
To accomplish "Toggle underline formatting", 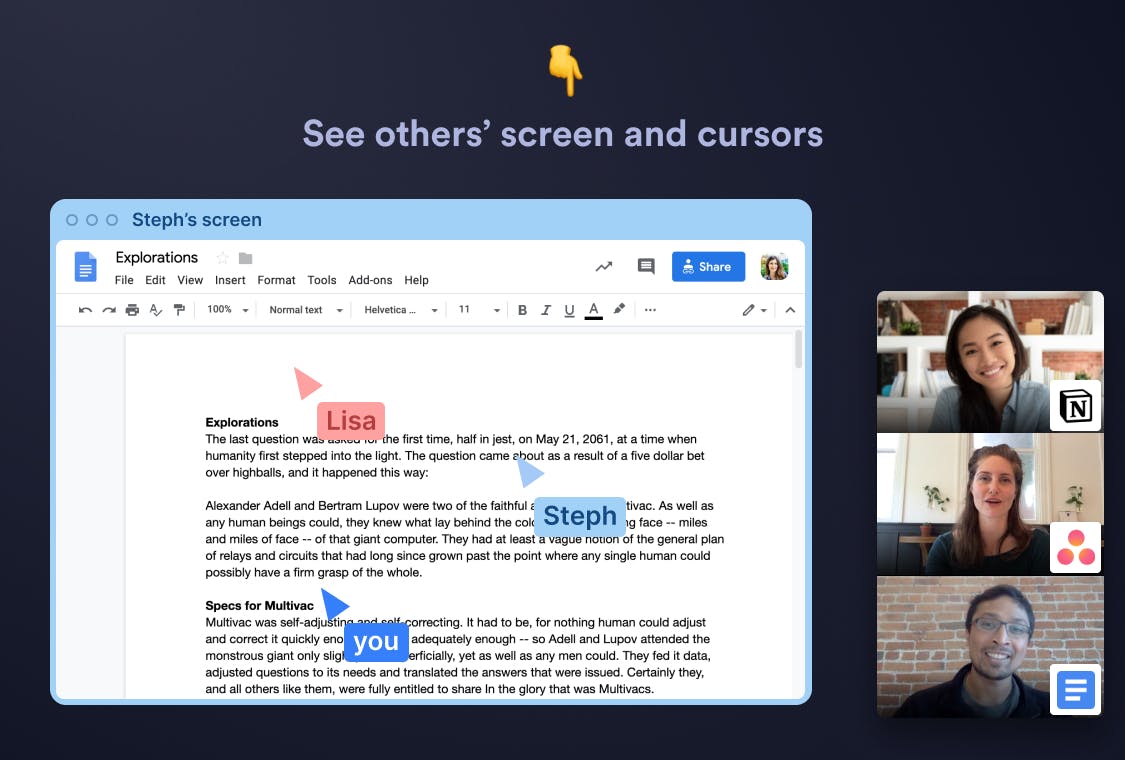I will click(x=569, y=310).
